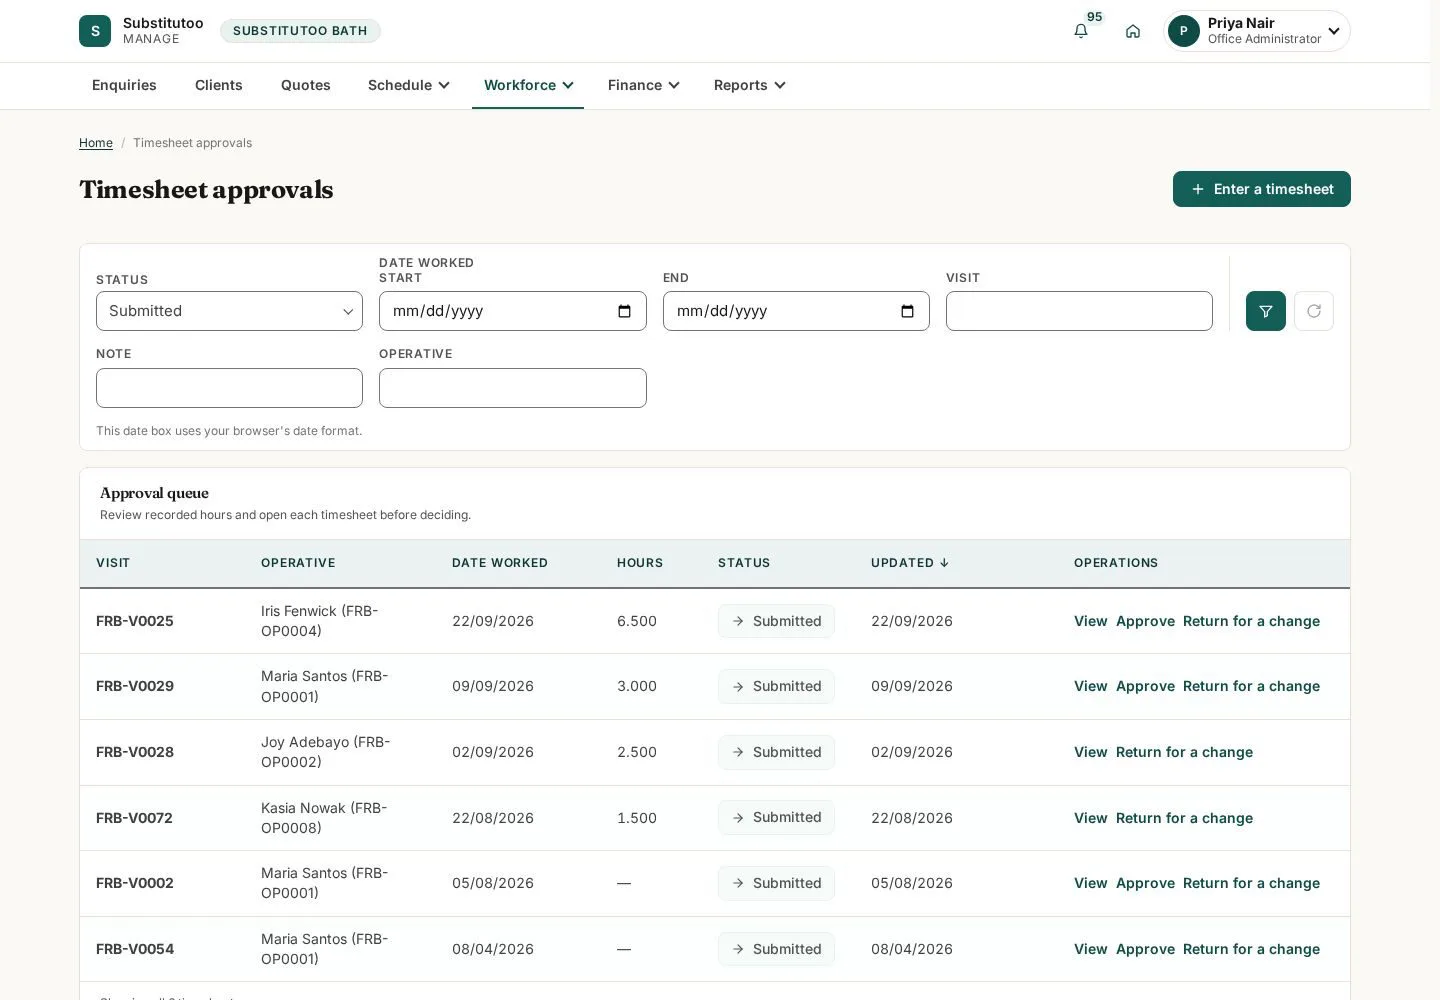The width and height of the screenshot is (1440, 1000).
Task: Click the 6.500 hours value
Action: click(637, 621)
